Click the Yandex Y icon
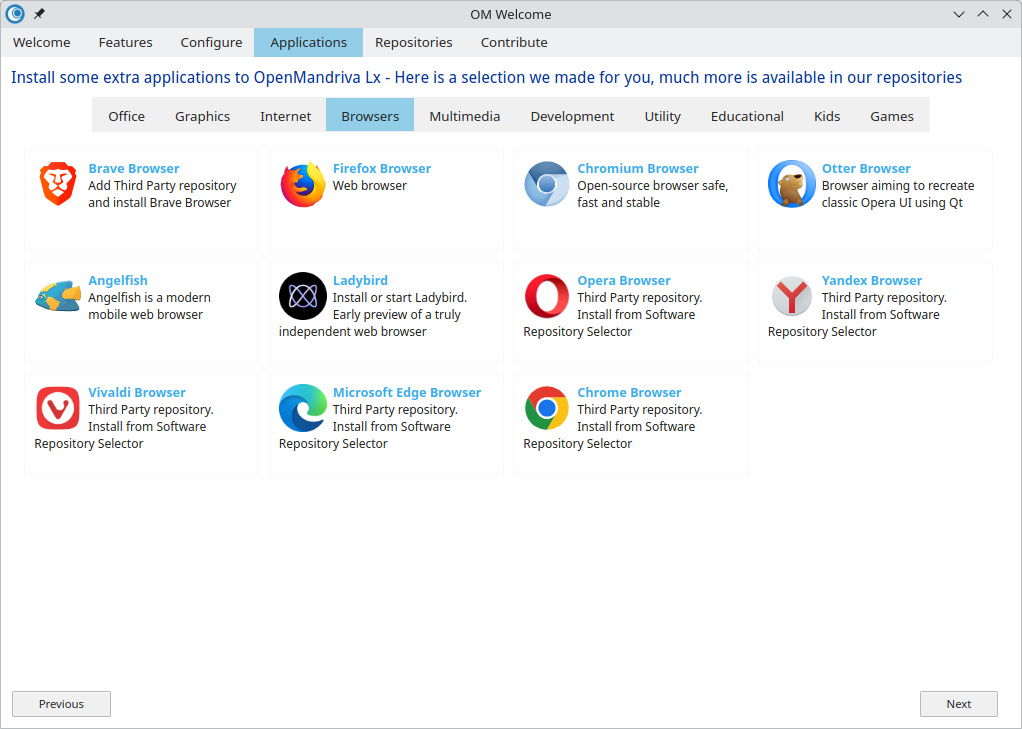This screenshot has width=1022, height=729. click(791, 296)
